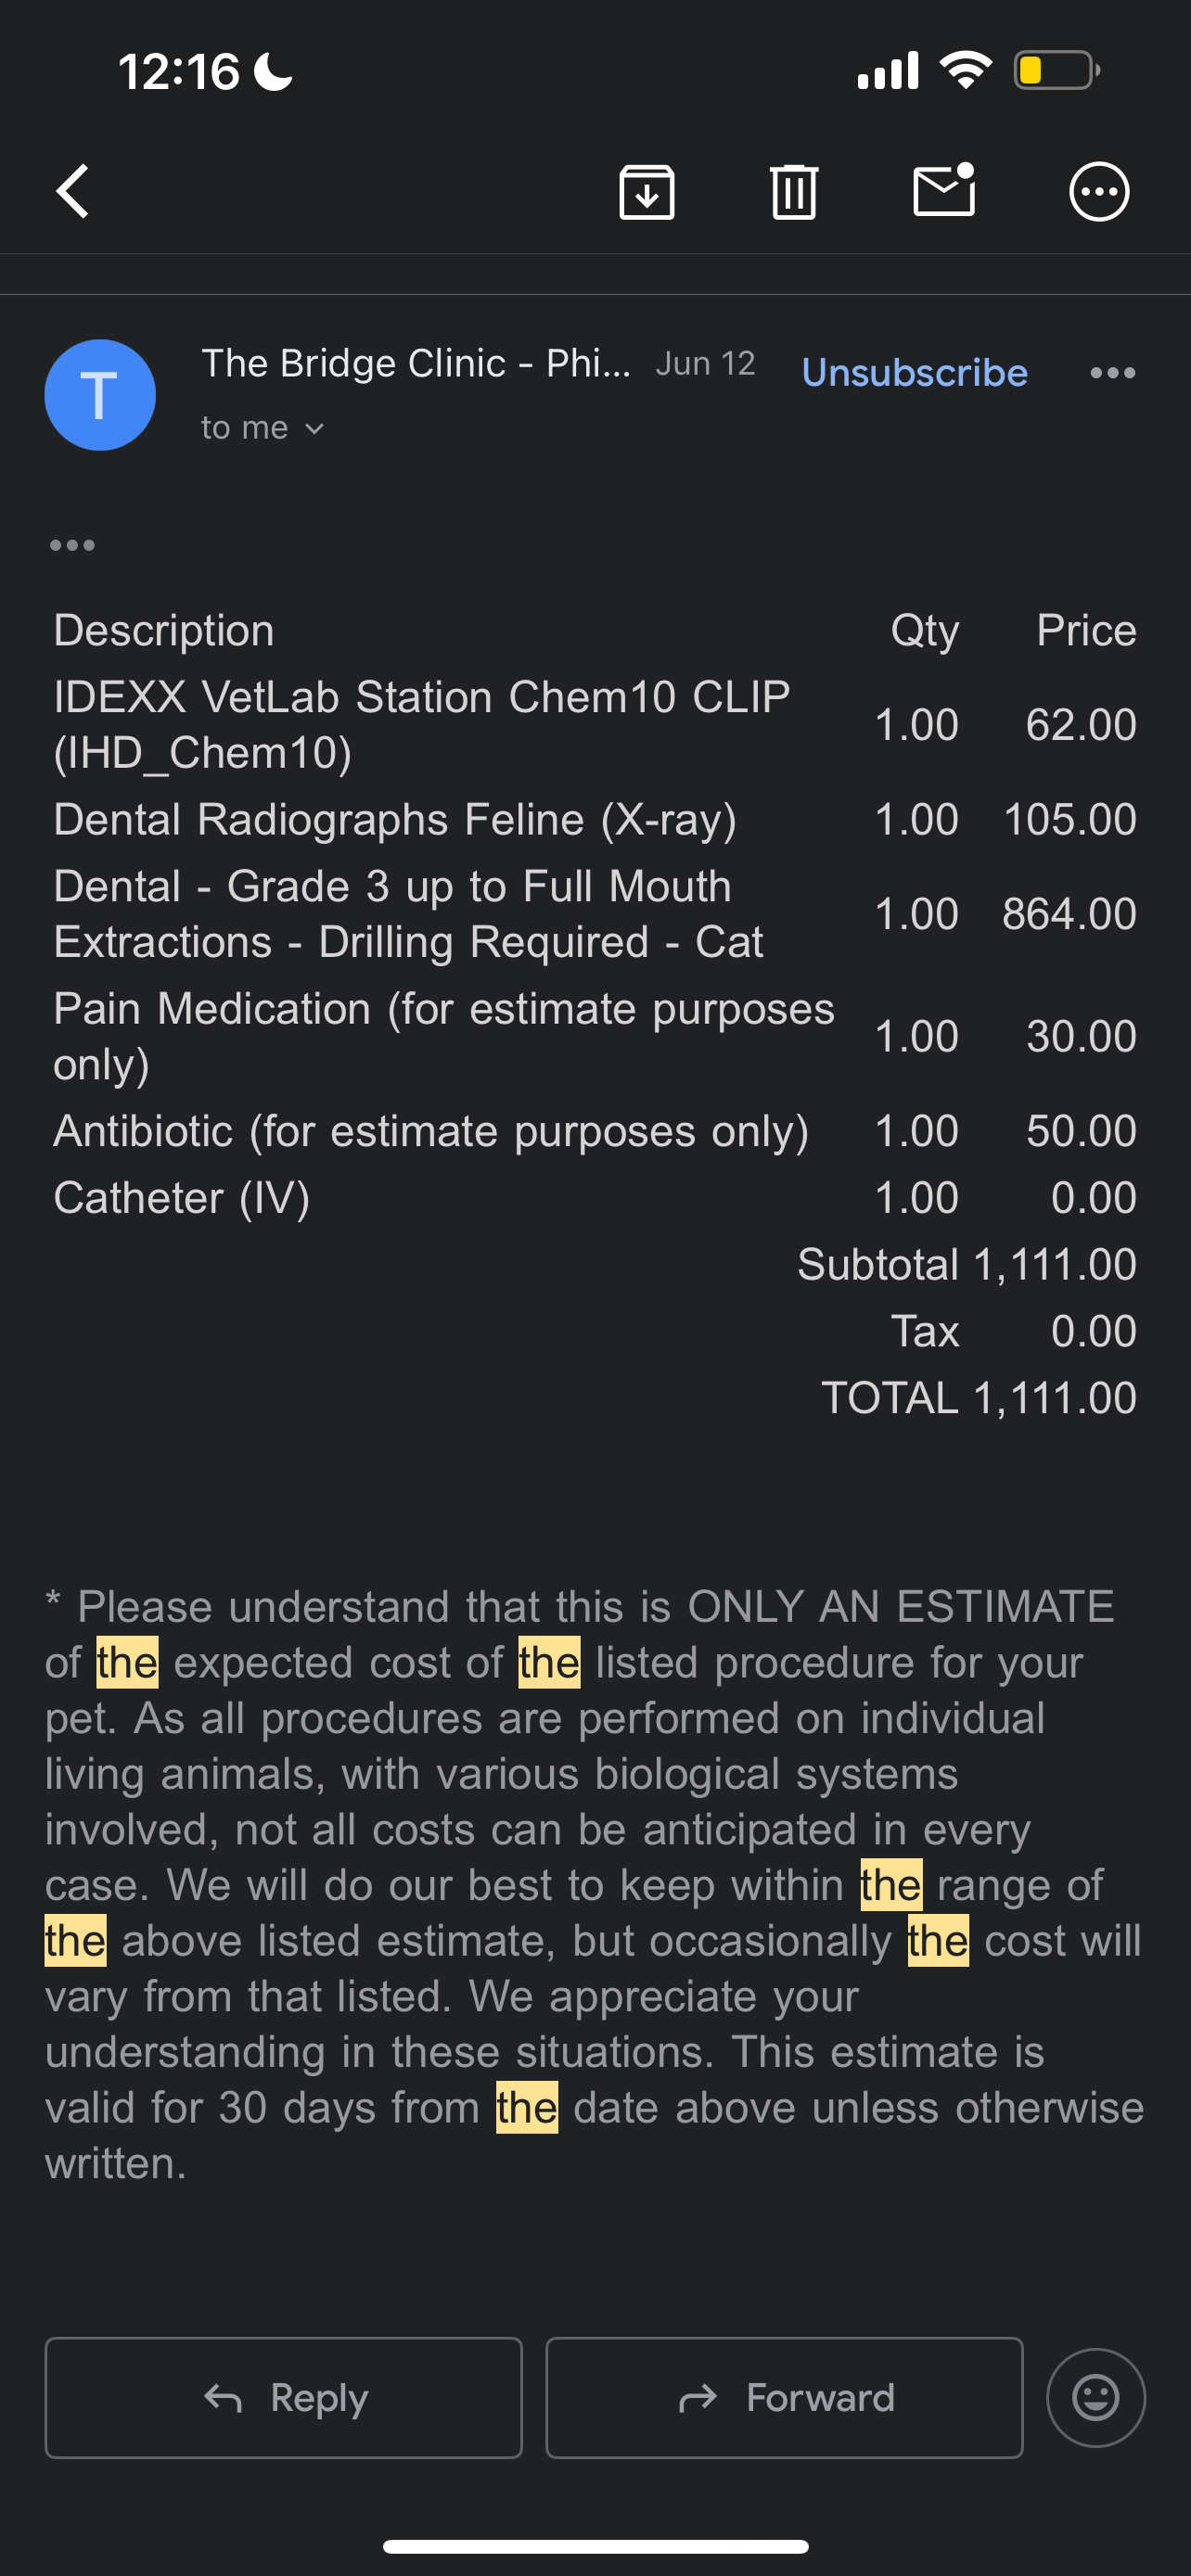Screen dimensions: 1191x2576
Task: Expand recipient details chevron next to "to me"
Action: tap(314, 429)
